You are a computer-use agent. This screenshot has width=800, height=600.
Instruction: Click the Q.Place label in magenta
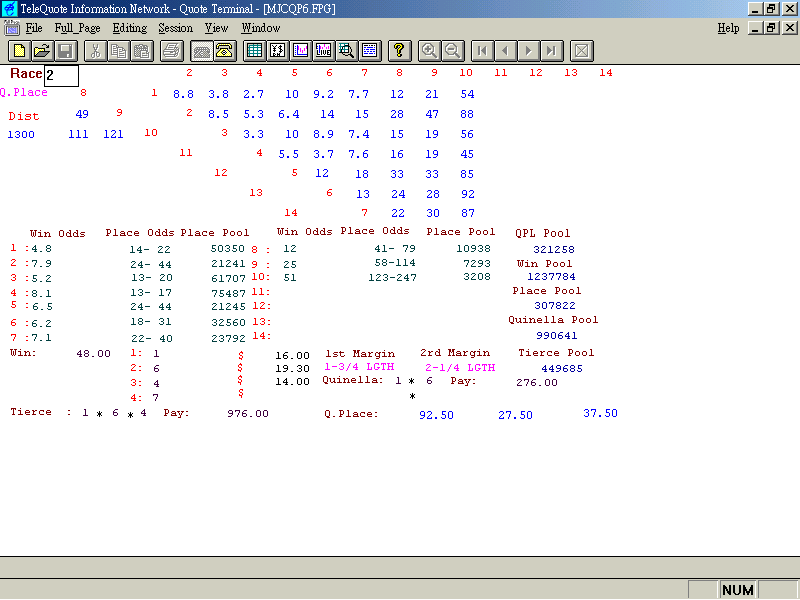coord(23,92)
